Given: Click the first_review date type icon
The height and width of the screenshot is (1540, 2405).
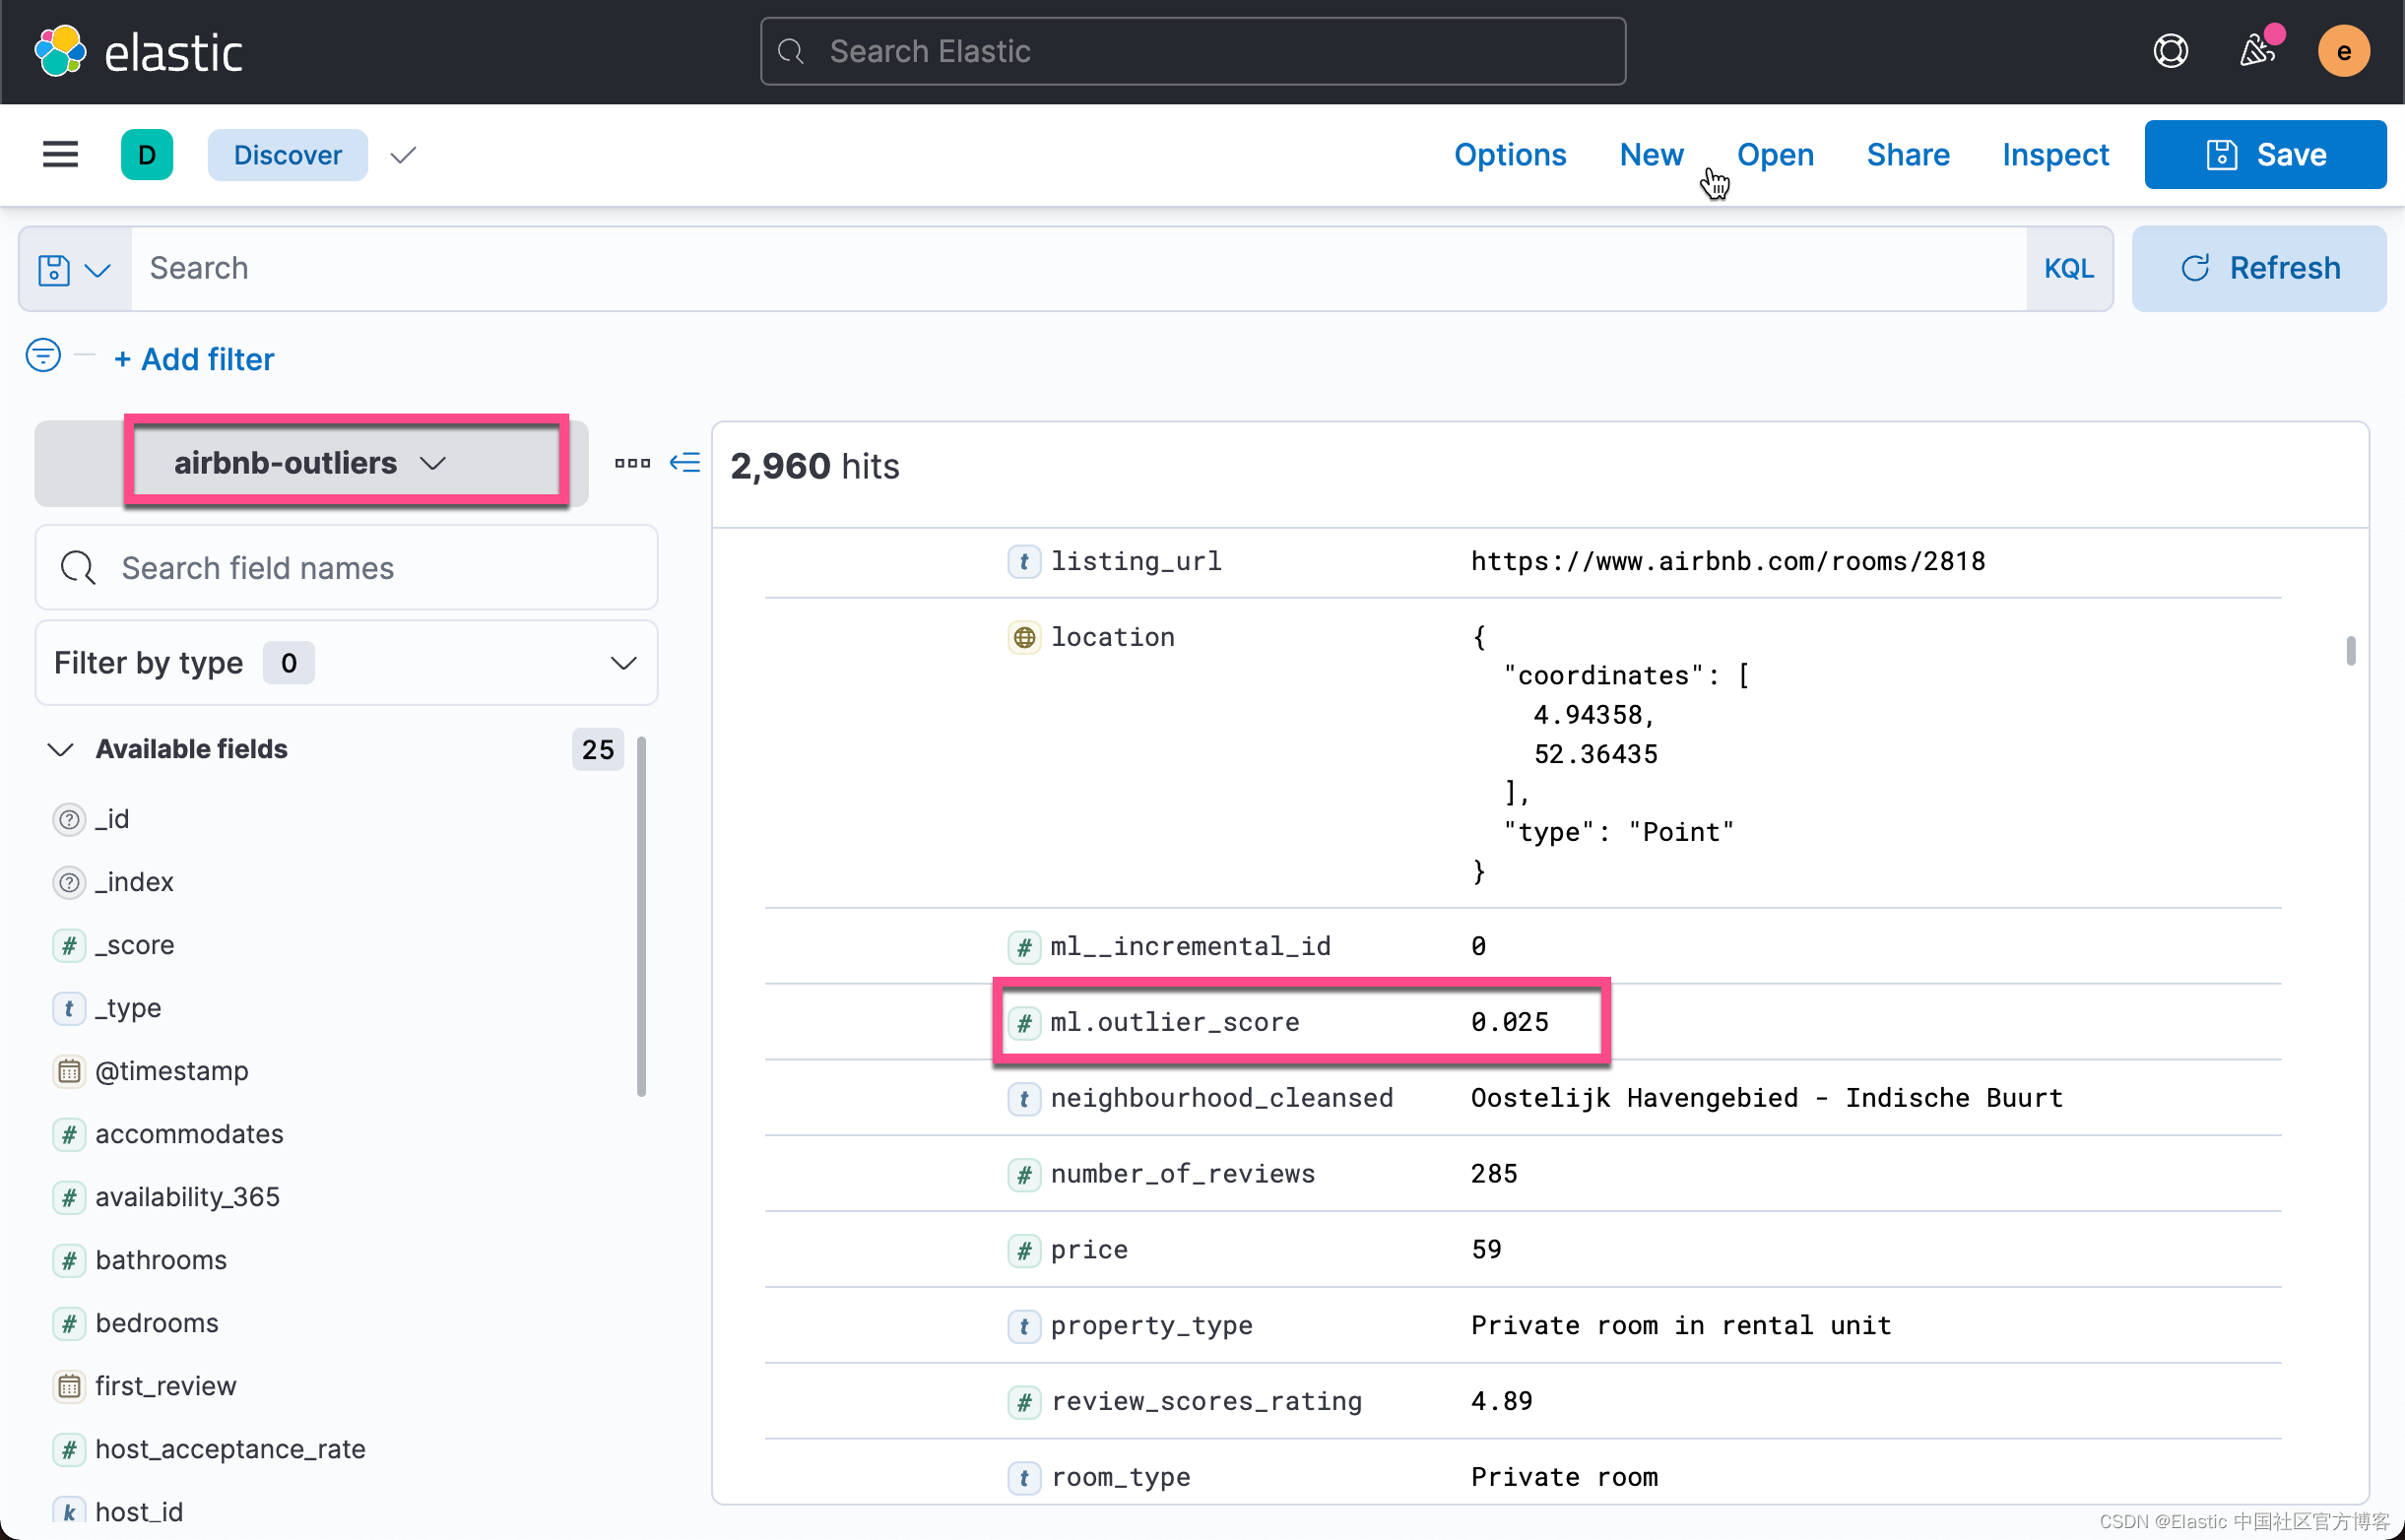Looking at the screenshot, I should [x=69, y=1387].
